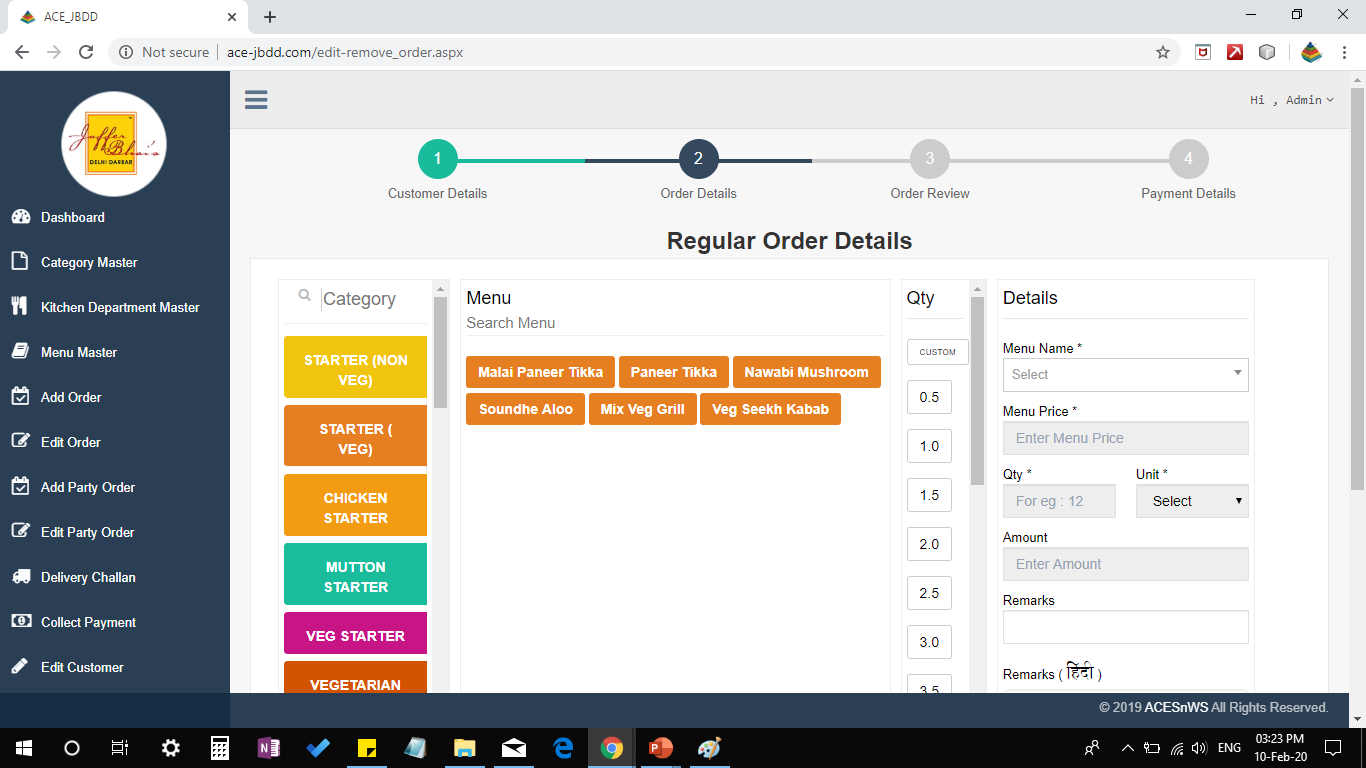
Task: Open Dashboard from the sidebar
Action: (x=72, y=217)
